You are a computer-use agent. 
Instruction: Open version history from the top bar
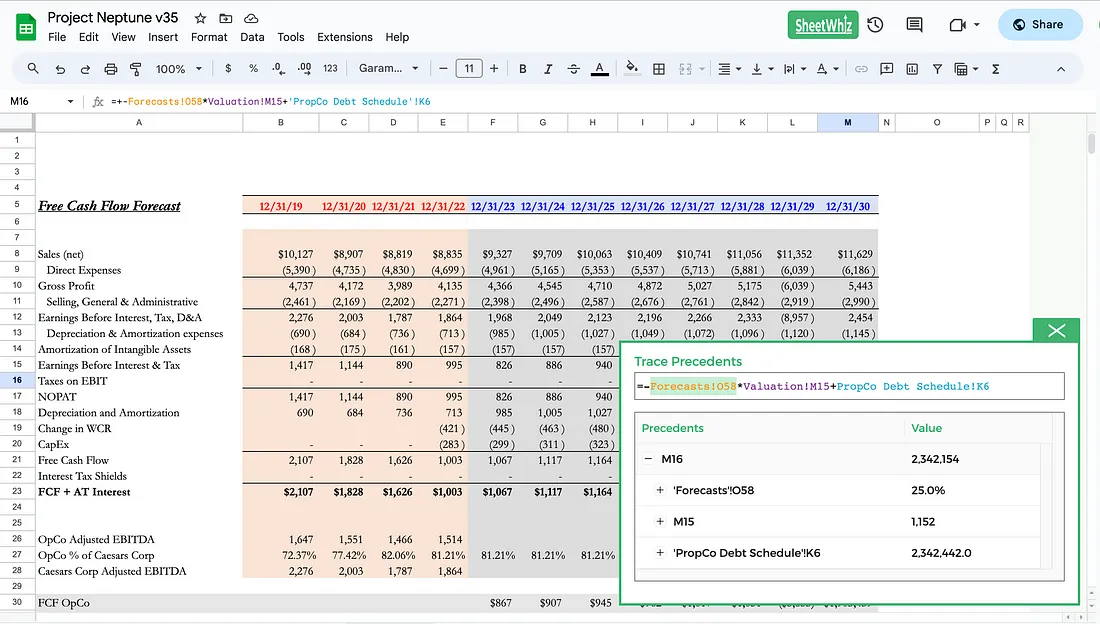click(x=875, y=24)
